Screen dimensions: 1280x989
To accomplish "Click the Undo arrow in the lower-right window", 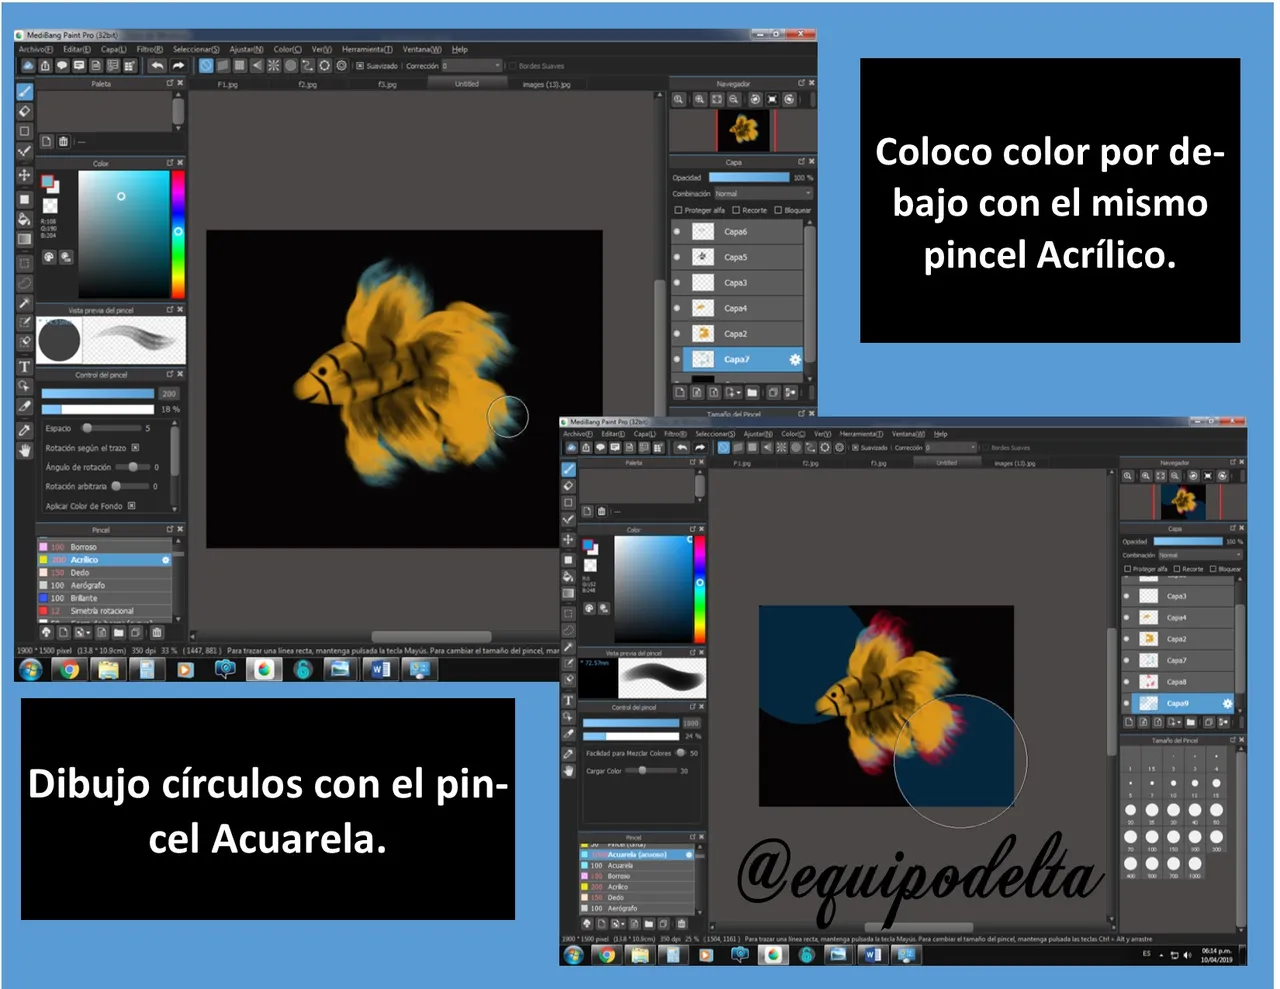I will (x=682, y=448).
